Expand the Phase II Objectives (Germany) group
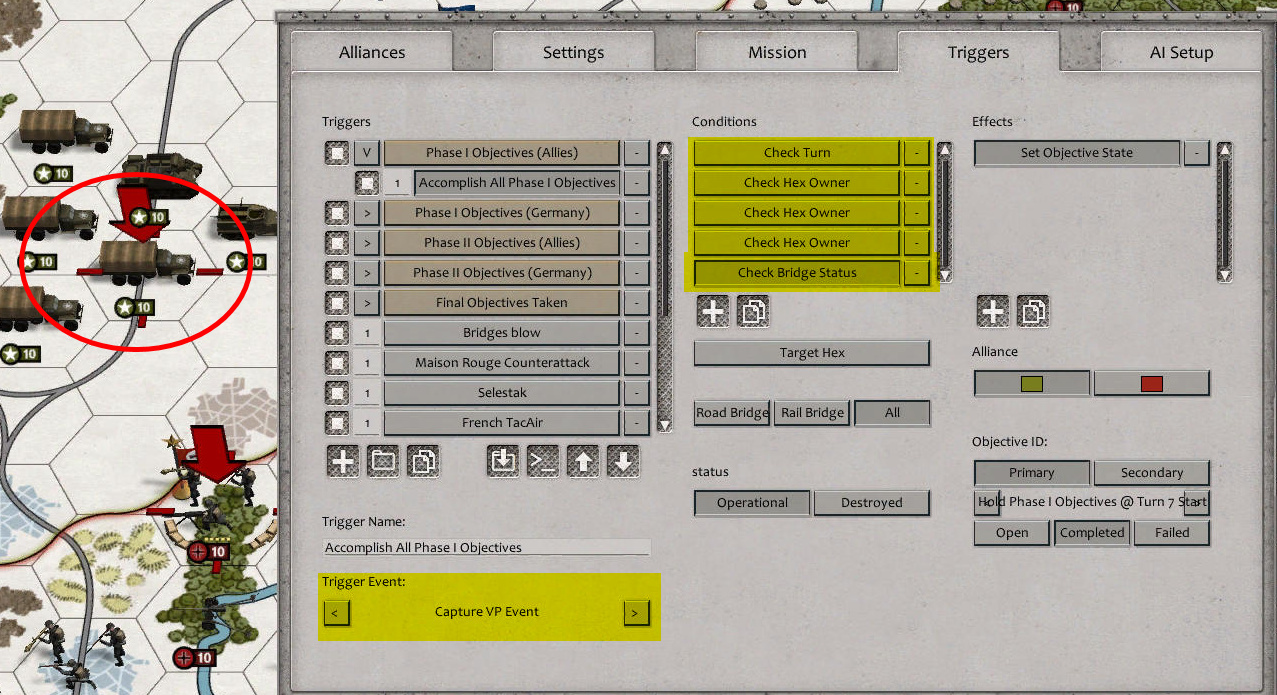1277x695 pixels. click(367, 273)
